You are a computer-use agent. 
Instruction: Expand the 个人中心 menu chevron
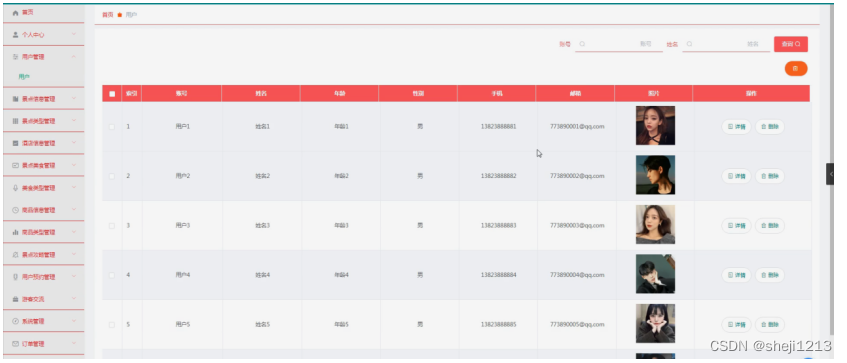click(74, 35)
